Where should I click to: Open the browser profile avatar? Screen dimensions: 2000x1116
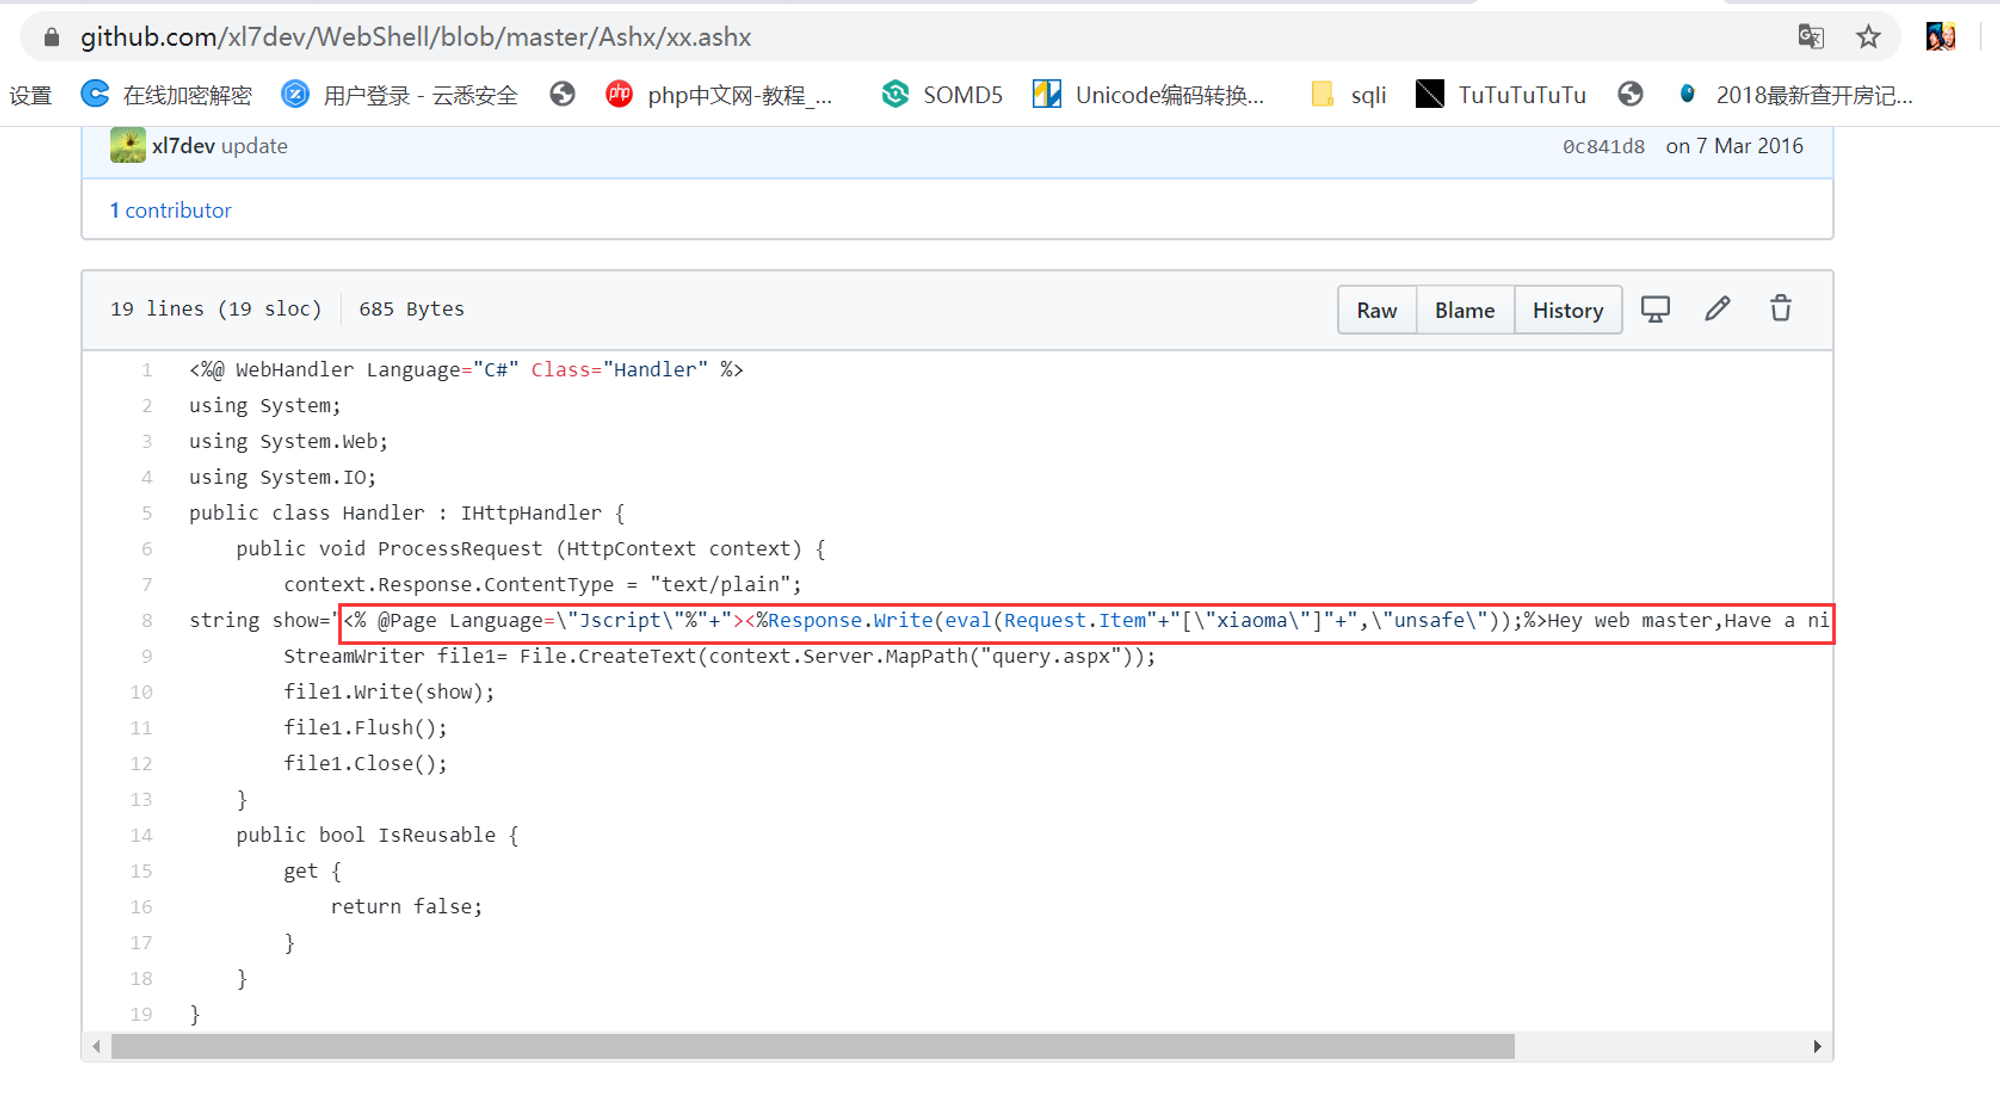(1940, 38)
